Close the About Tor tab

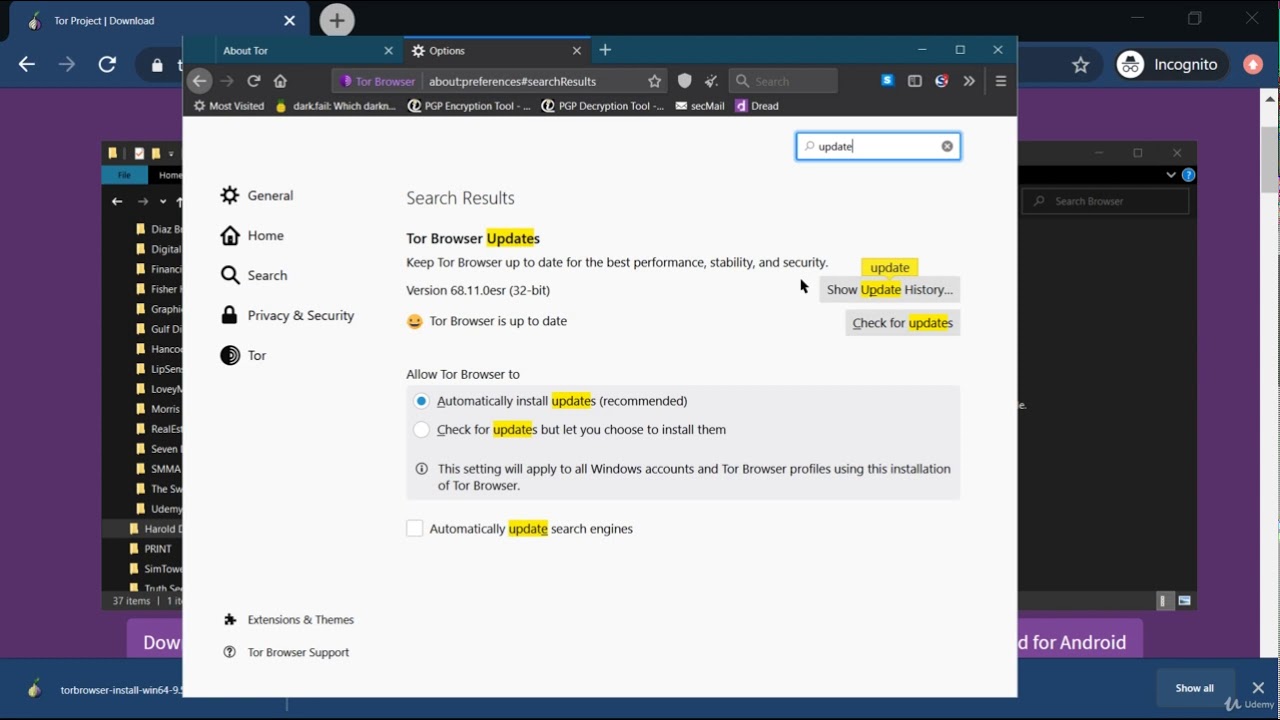(x=389, y=50)
